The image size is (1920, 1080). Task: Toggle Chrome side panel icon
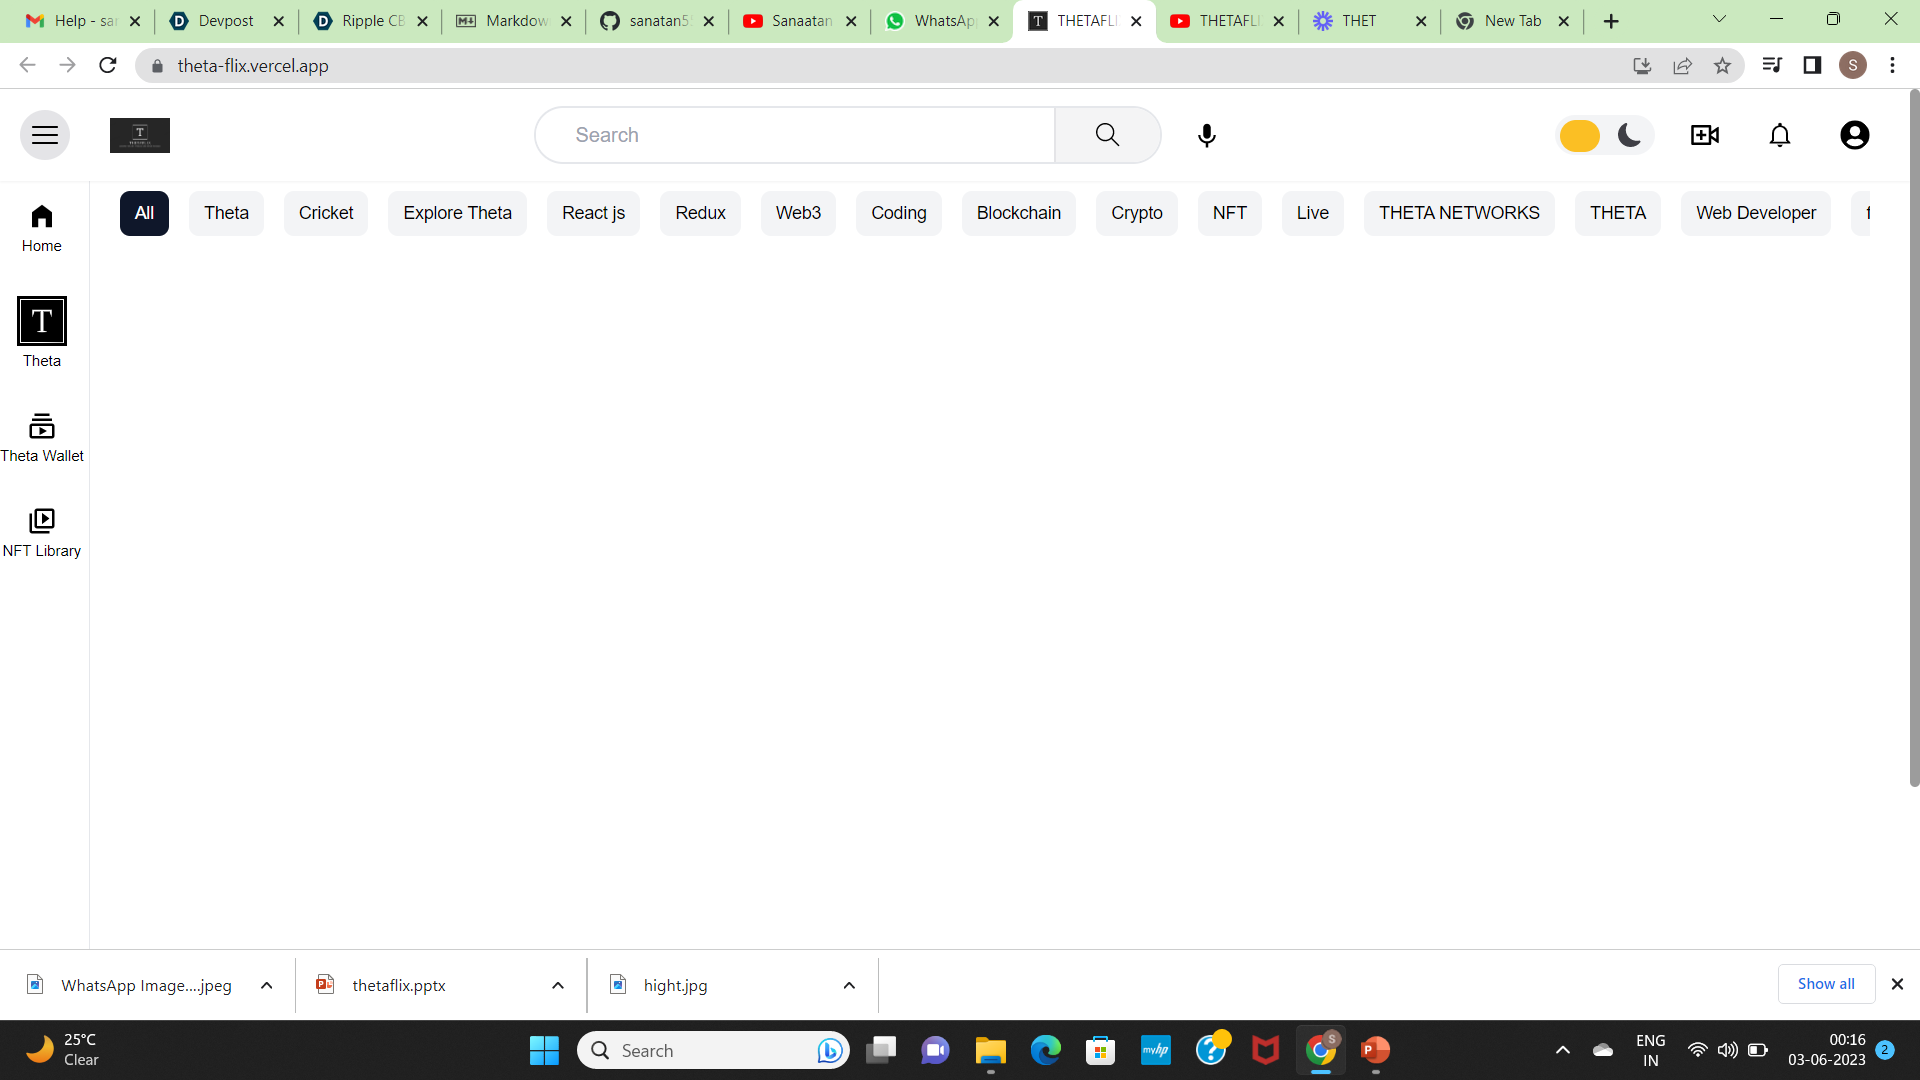[x=1812, y=65]
